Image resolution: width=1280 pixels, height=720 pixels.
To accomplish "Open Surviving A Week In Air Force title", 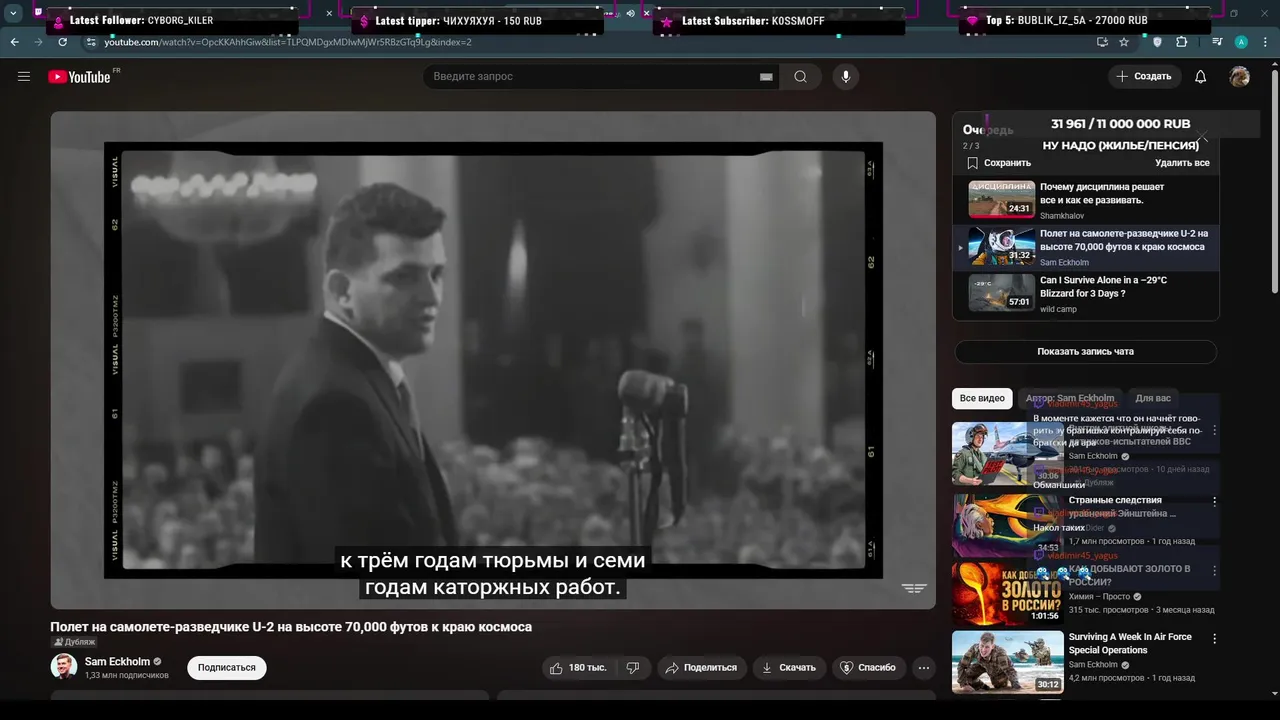I will click(1130, 643).
